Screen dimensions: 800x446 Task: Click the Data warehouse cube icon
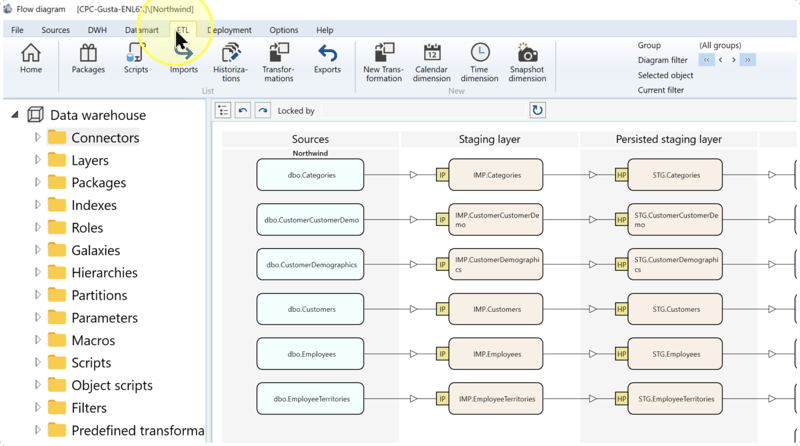click(35, 115)
